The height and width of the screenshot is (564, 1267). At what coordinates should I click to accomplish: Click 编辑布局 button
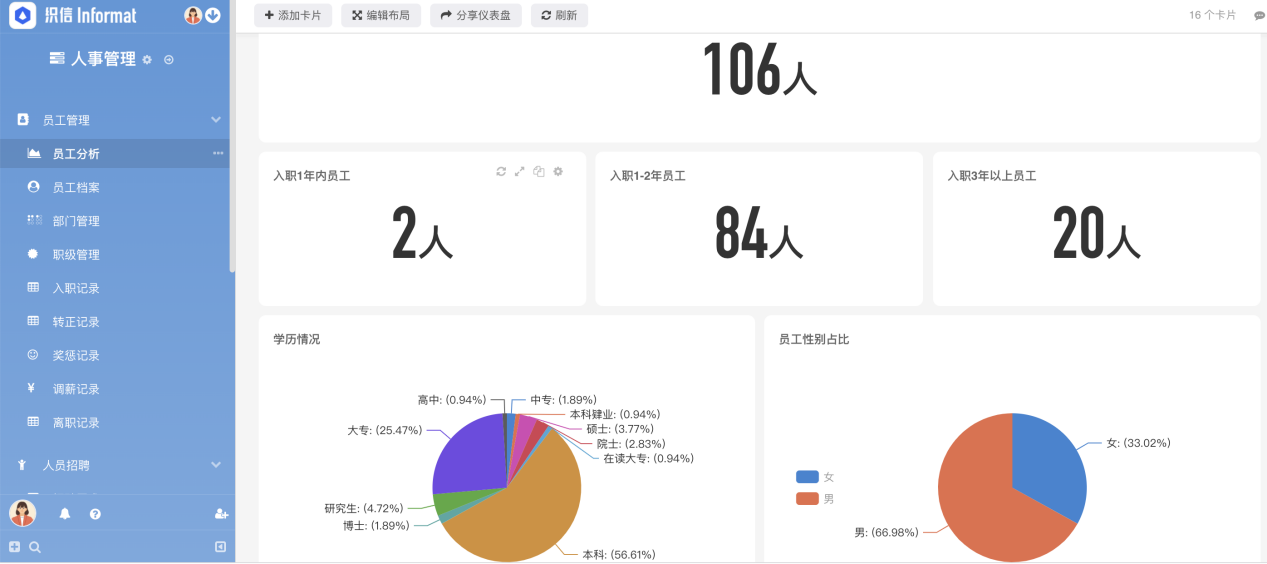tap(380, 15)
